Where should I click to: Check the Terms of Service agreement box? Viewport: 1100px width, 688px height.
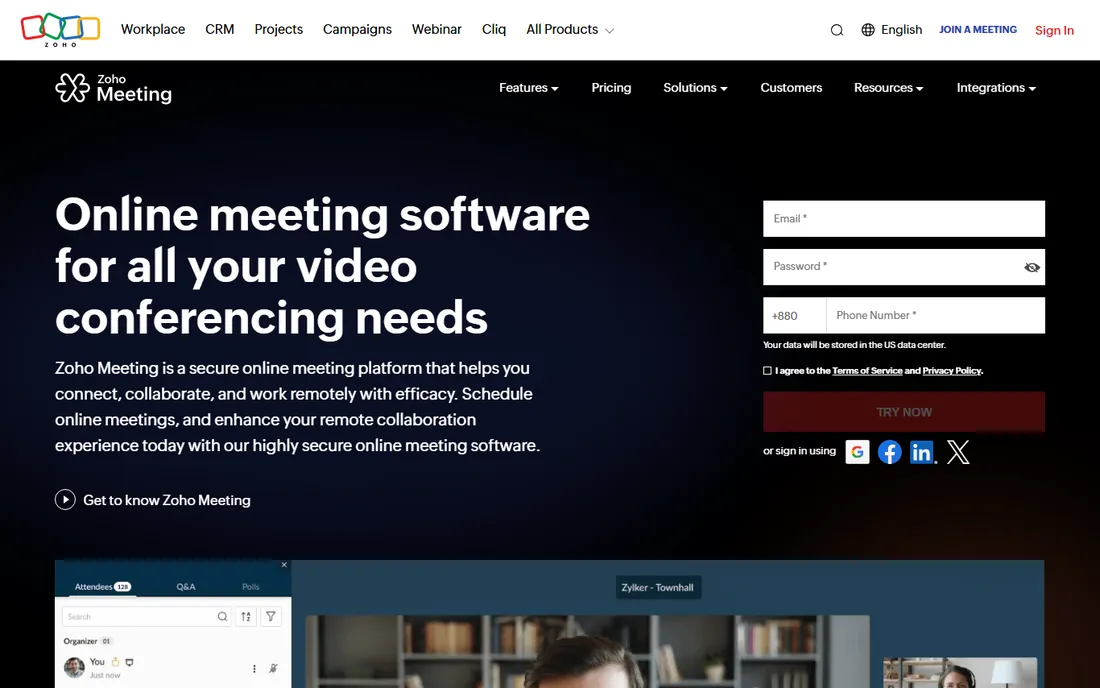pos(767,371)
